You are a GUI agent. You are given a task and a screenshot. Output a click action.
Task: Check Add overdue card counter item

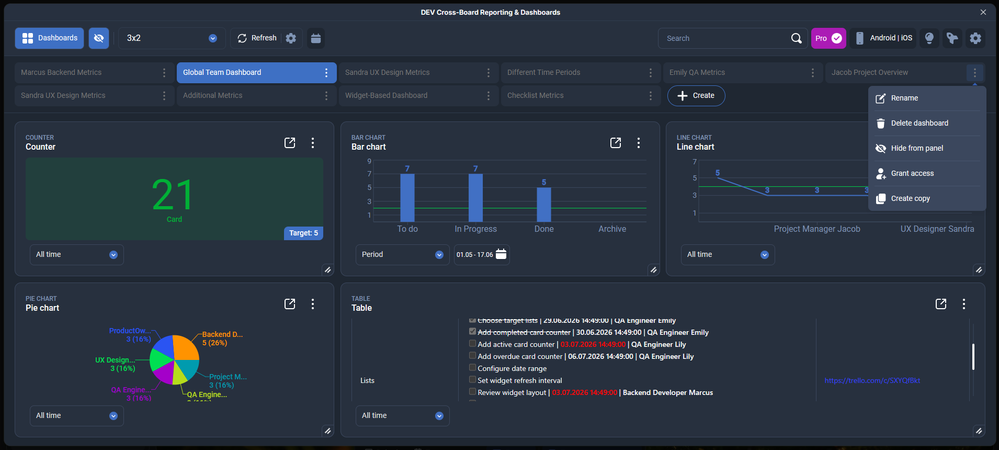tap(472, 356)
